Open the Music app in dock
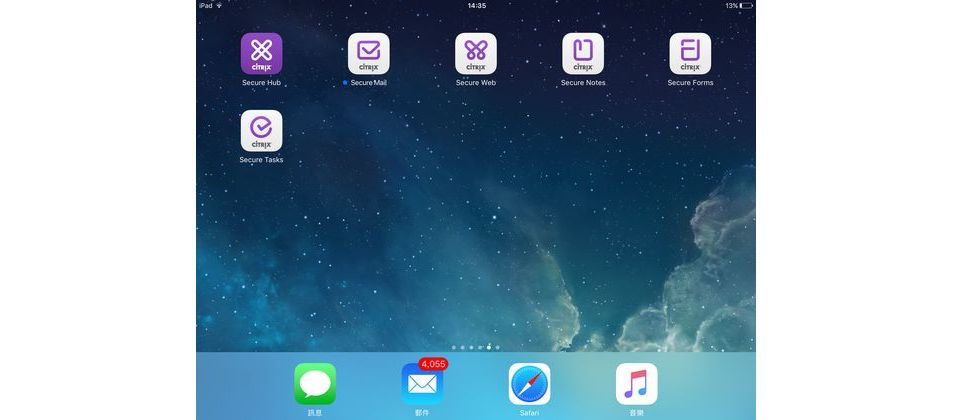The height and width of the screenshot is (420, 960). tap(637, 384)
